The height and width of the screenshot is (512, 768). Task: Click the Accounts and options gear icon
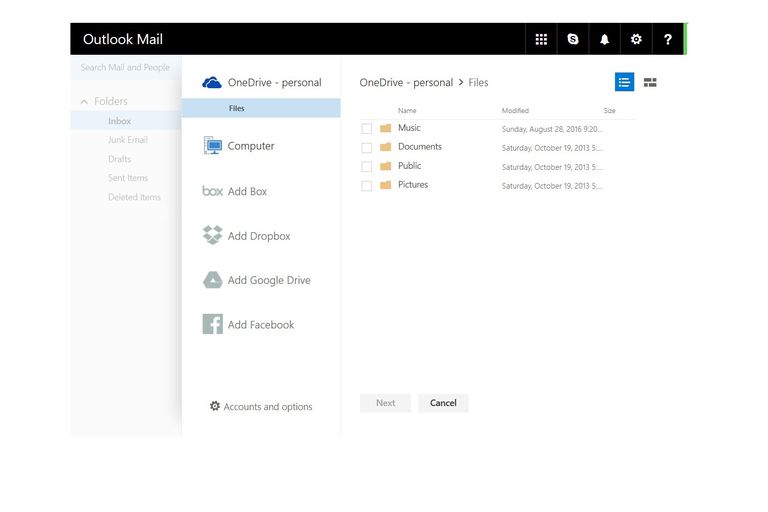(215, 406)
